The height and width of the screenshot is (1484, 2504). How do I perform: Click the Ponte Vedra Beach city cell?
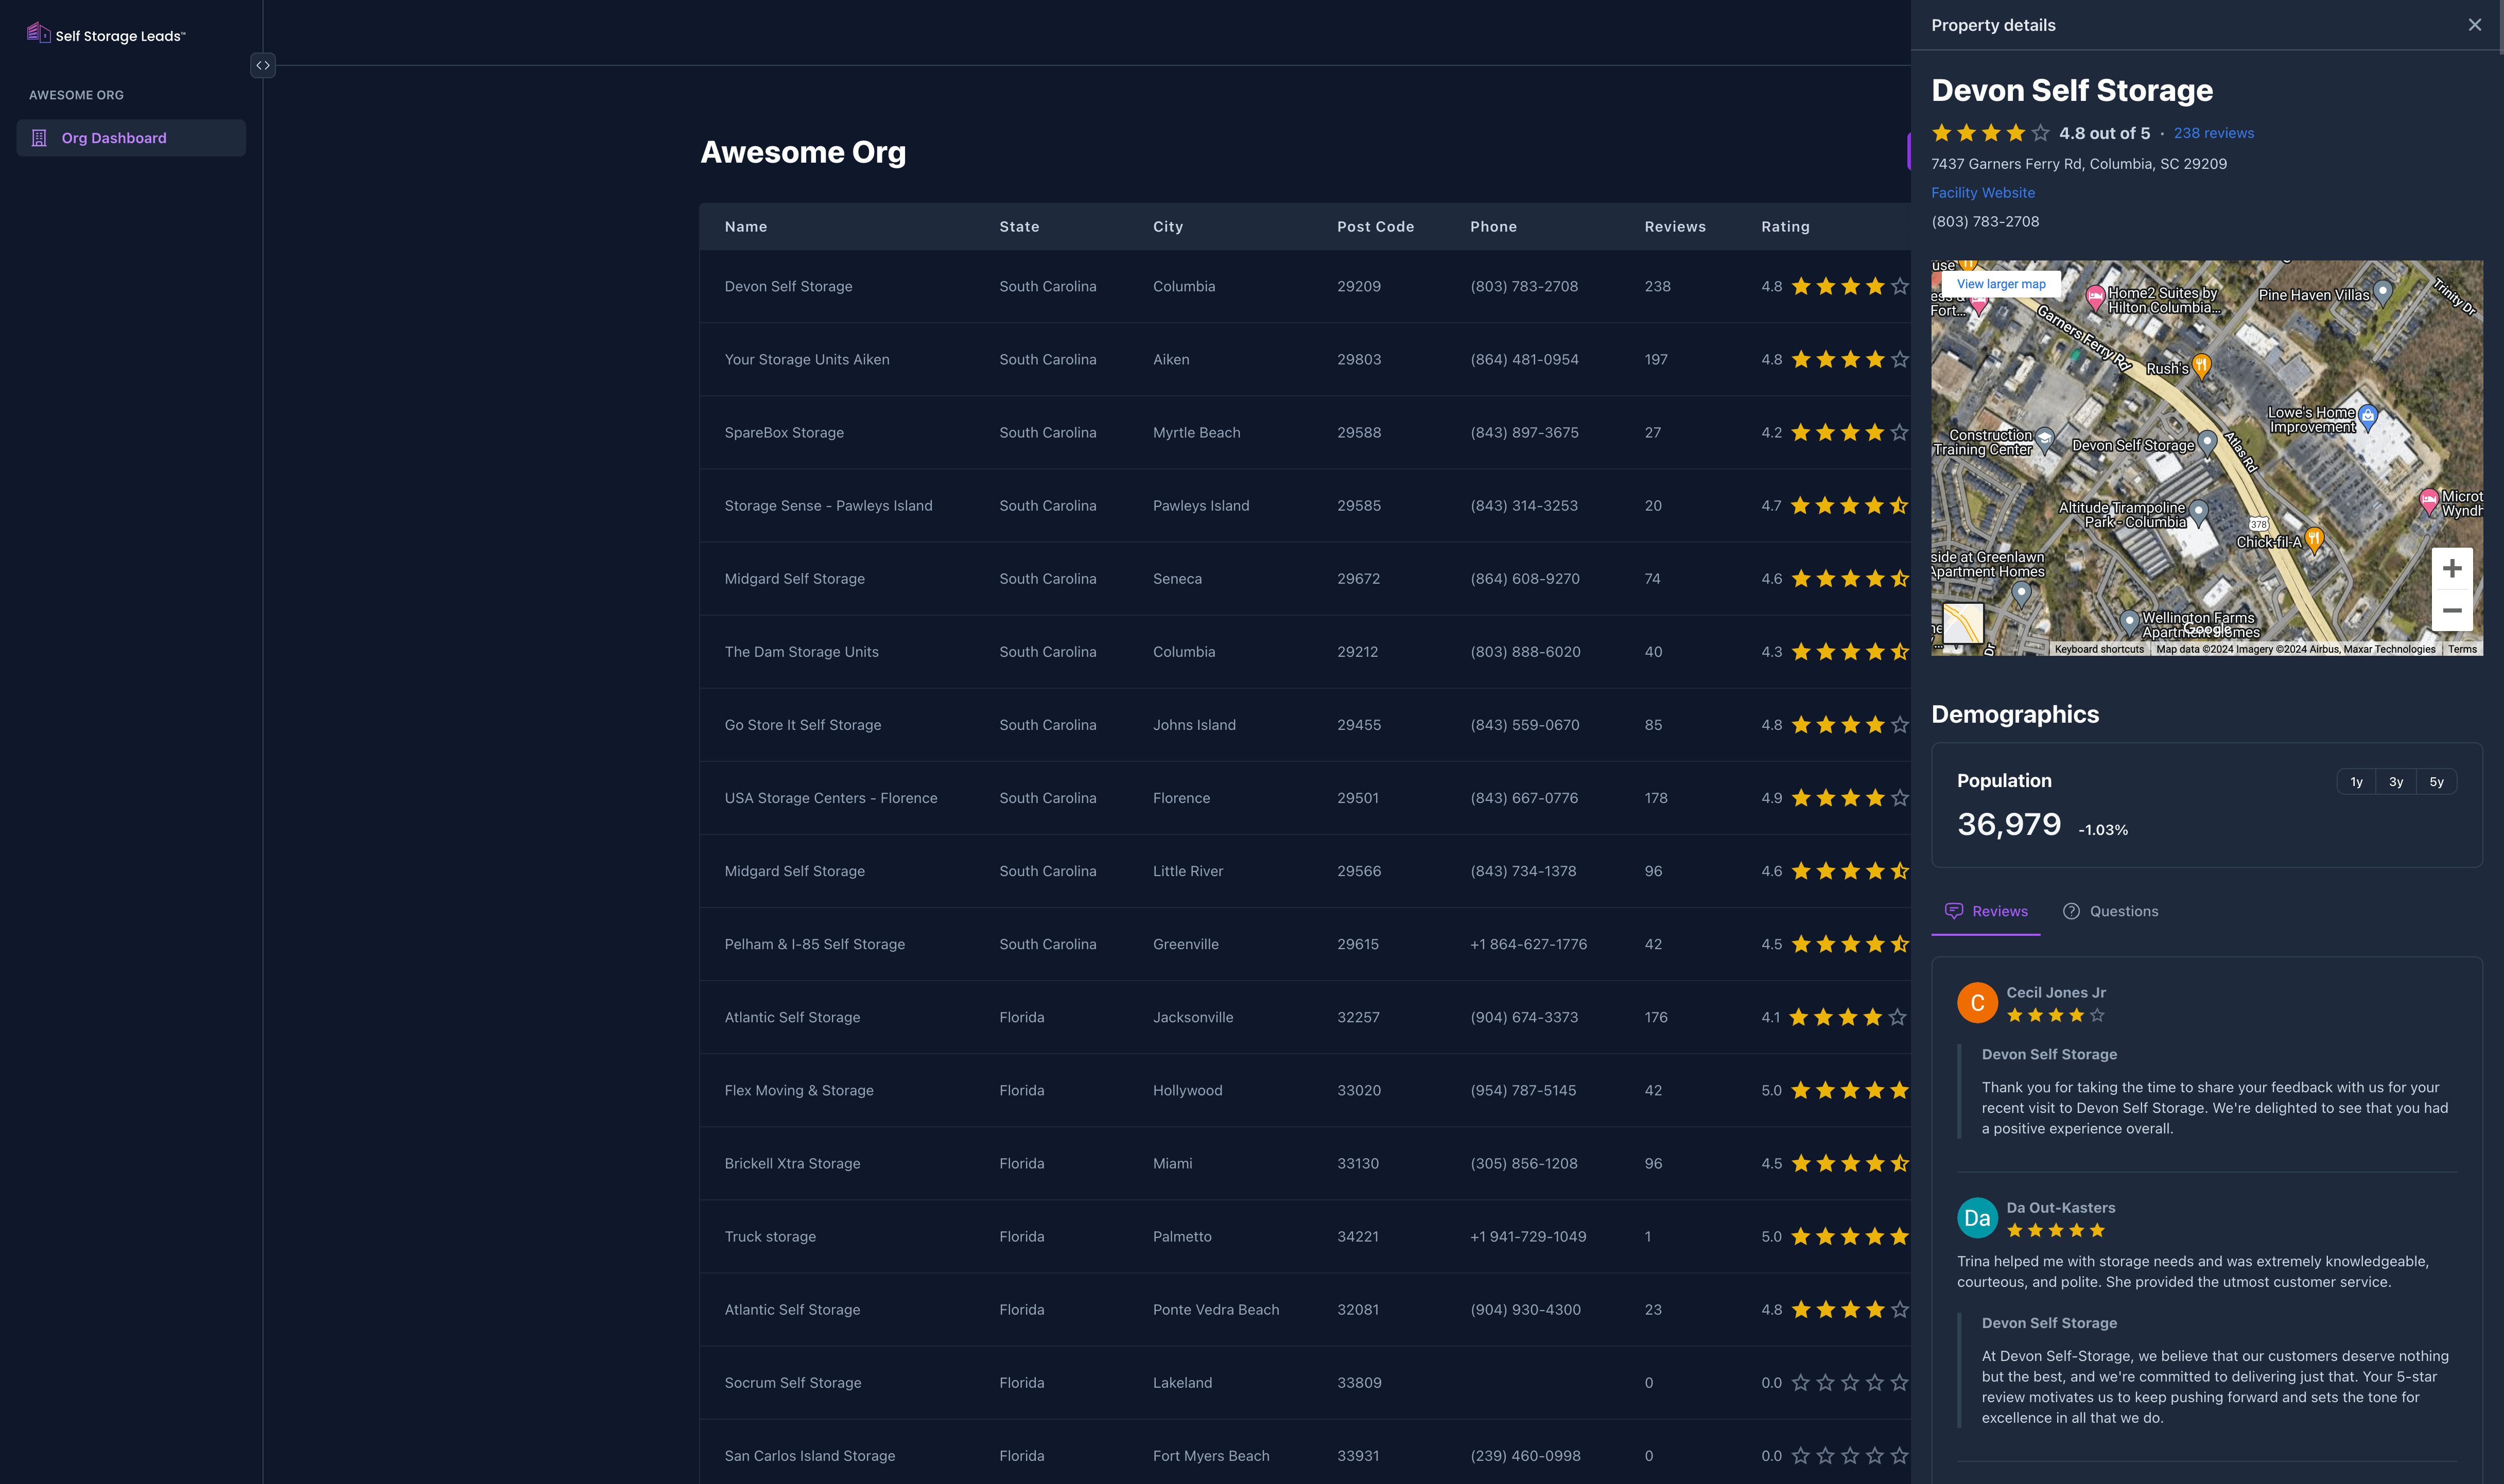pyautogui.click(x=1215, y=1309)
